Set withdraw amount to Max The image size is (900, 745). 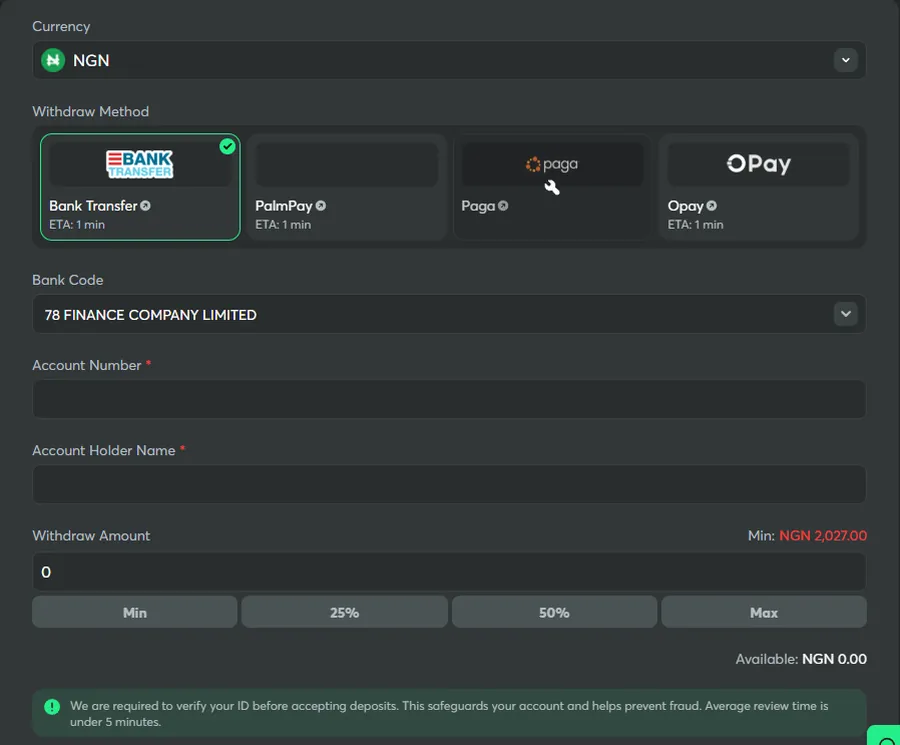point(764,612)
